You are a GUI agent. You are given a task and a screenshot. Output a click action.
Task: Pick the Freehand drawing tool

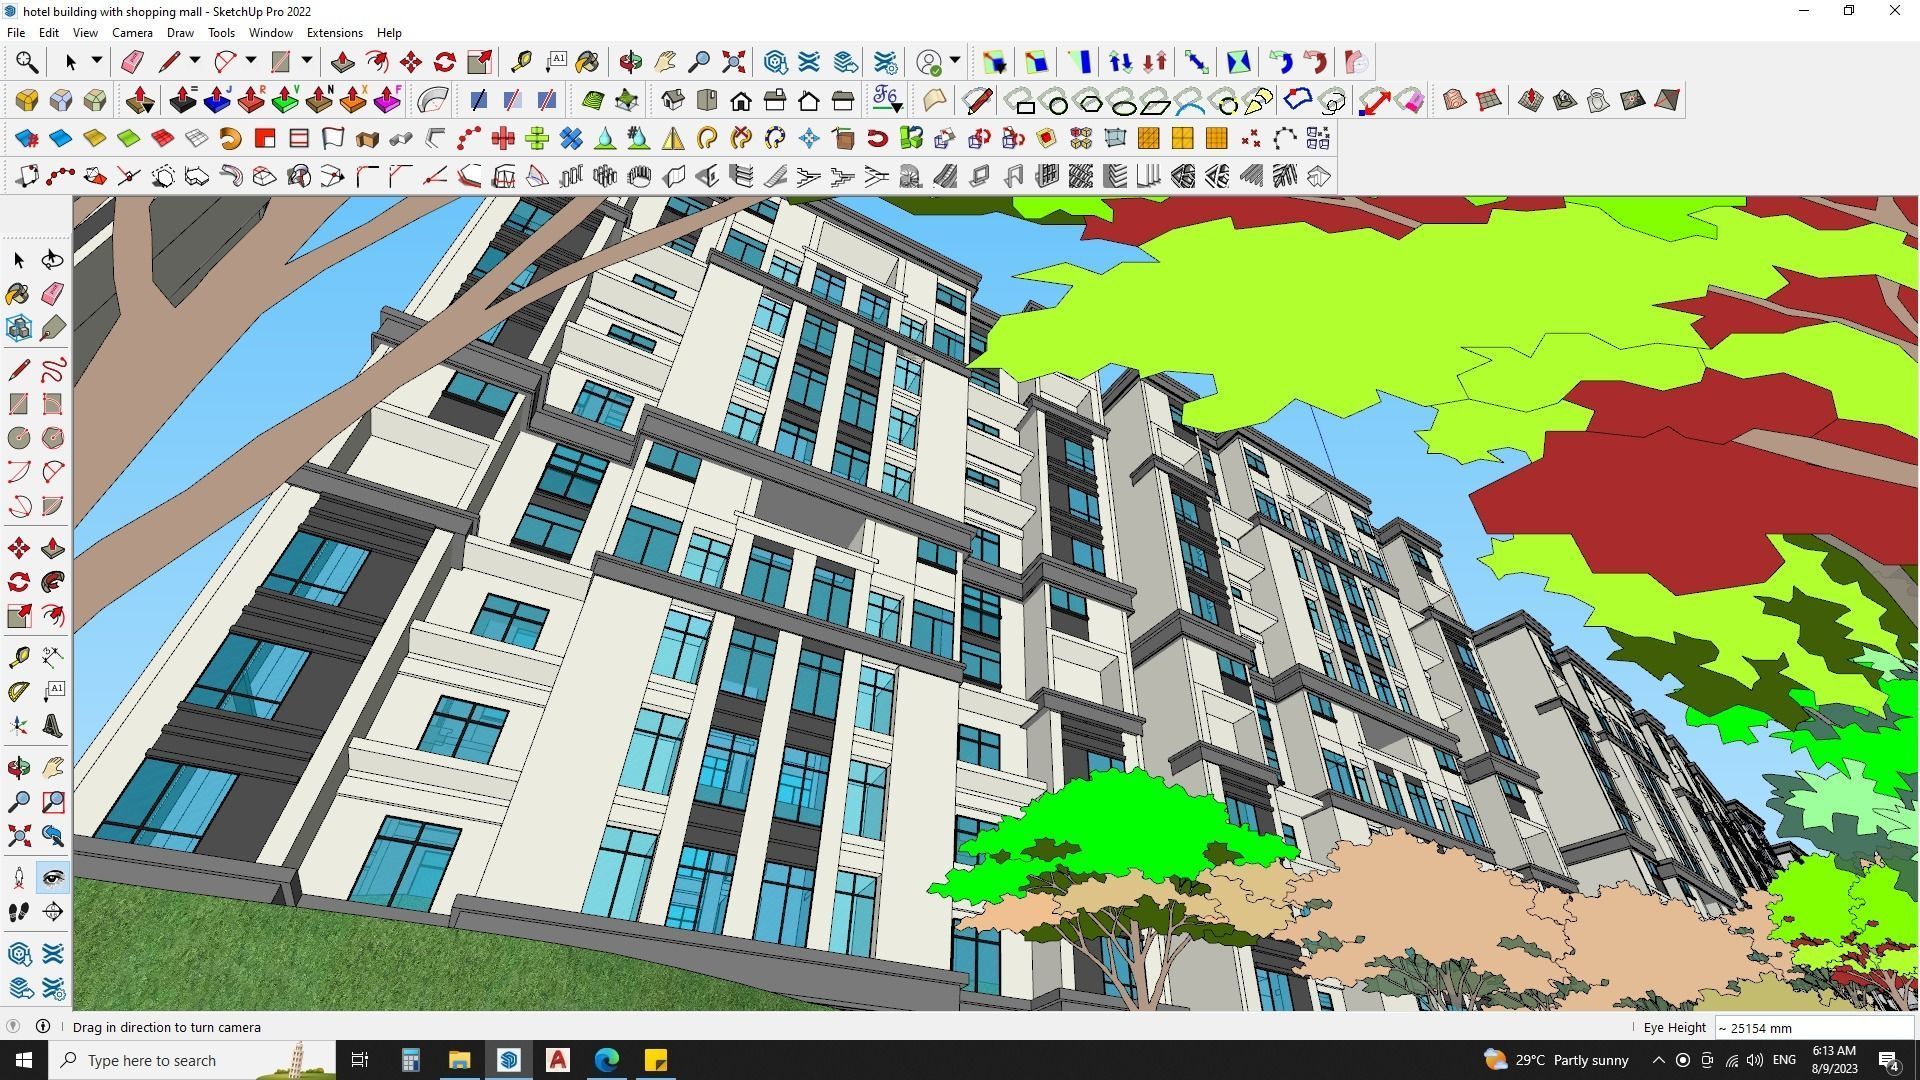click(x=52, y=370)
